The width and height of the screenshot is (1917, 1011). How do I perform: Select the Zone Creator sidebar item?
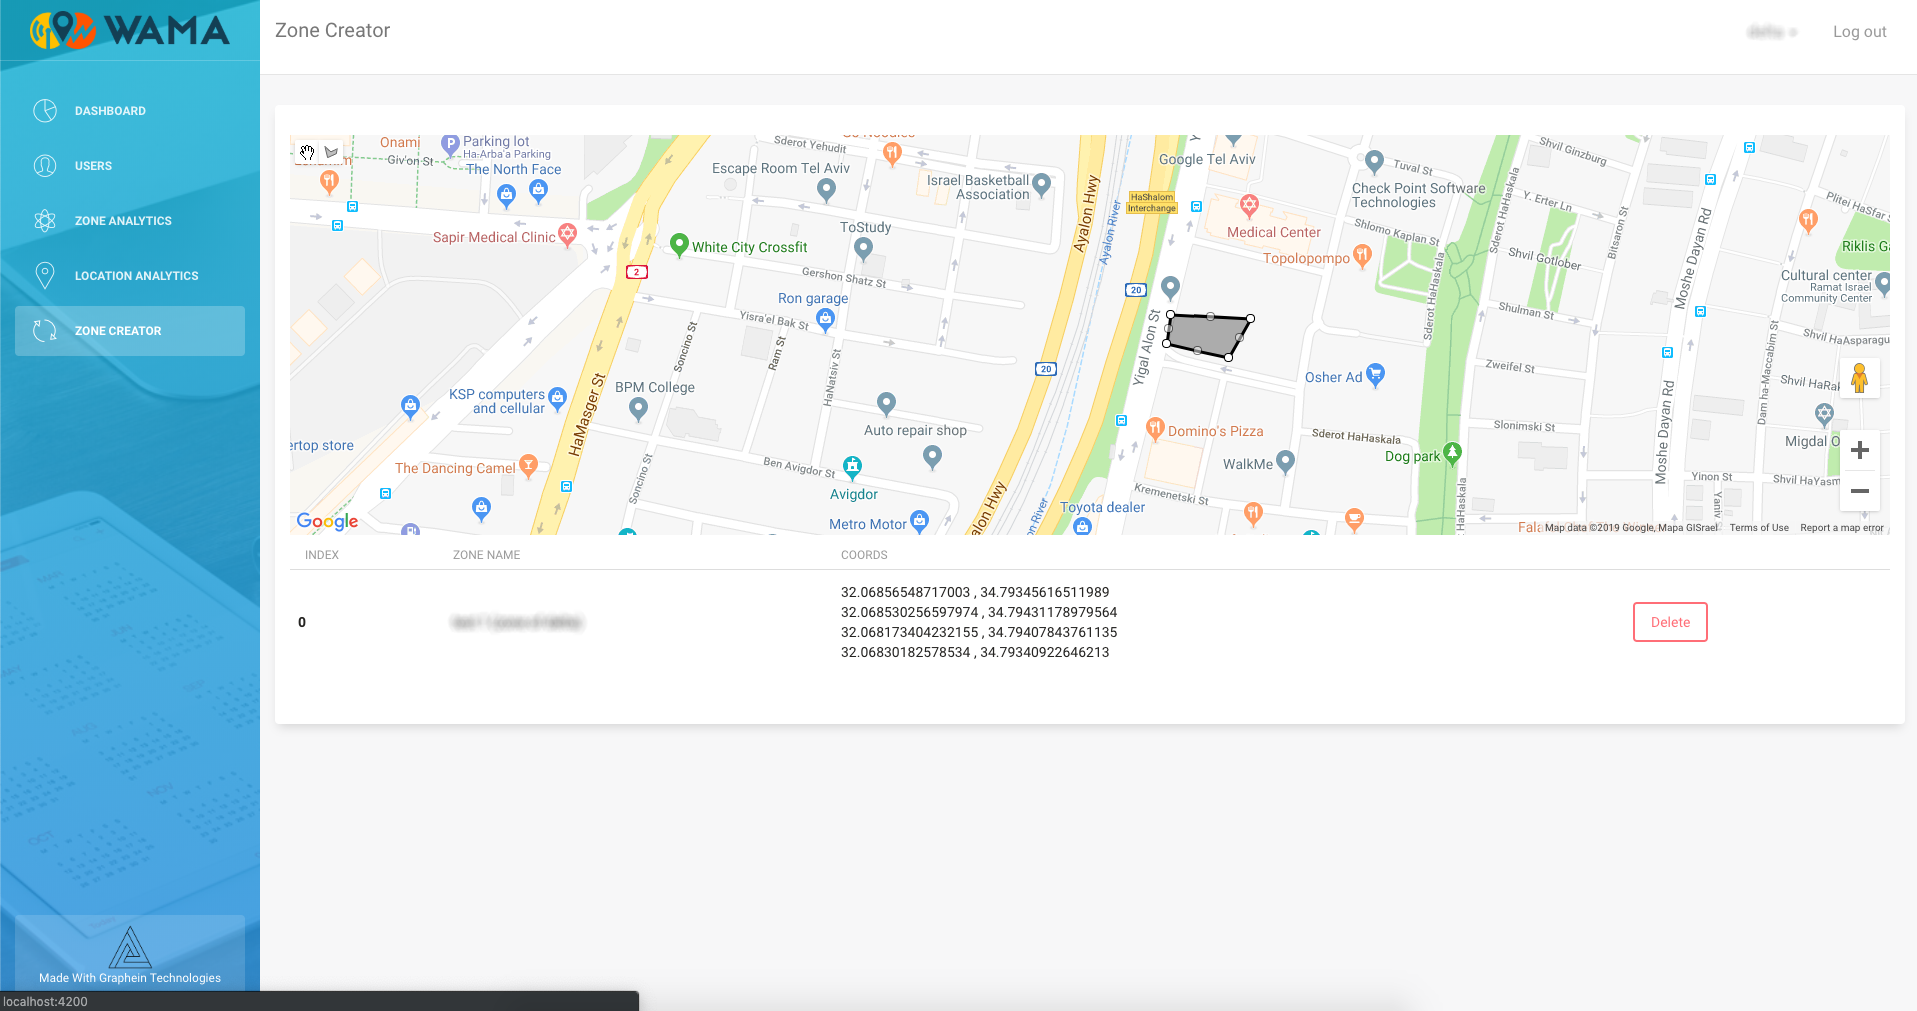click(x=130, y=331)
